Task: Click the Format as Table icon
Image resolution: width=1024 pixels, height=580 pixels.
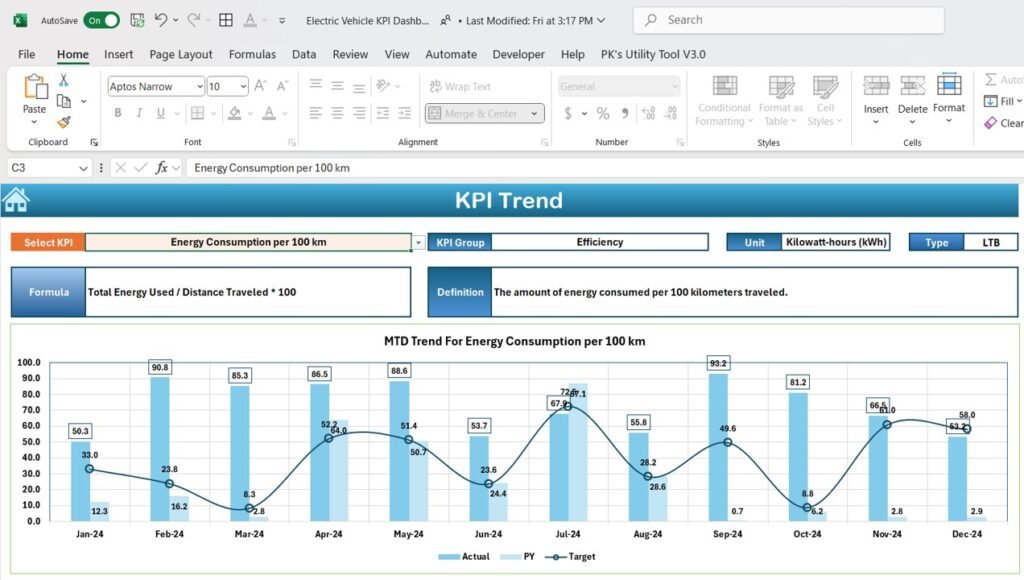Action: tap(780, 100)
